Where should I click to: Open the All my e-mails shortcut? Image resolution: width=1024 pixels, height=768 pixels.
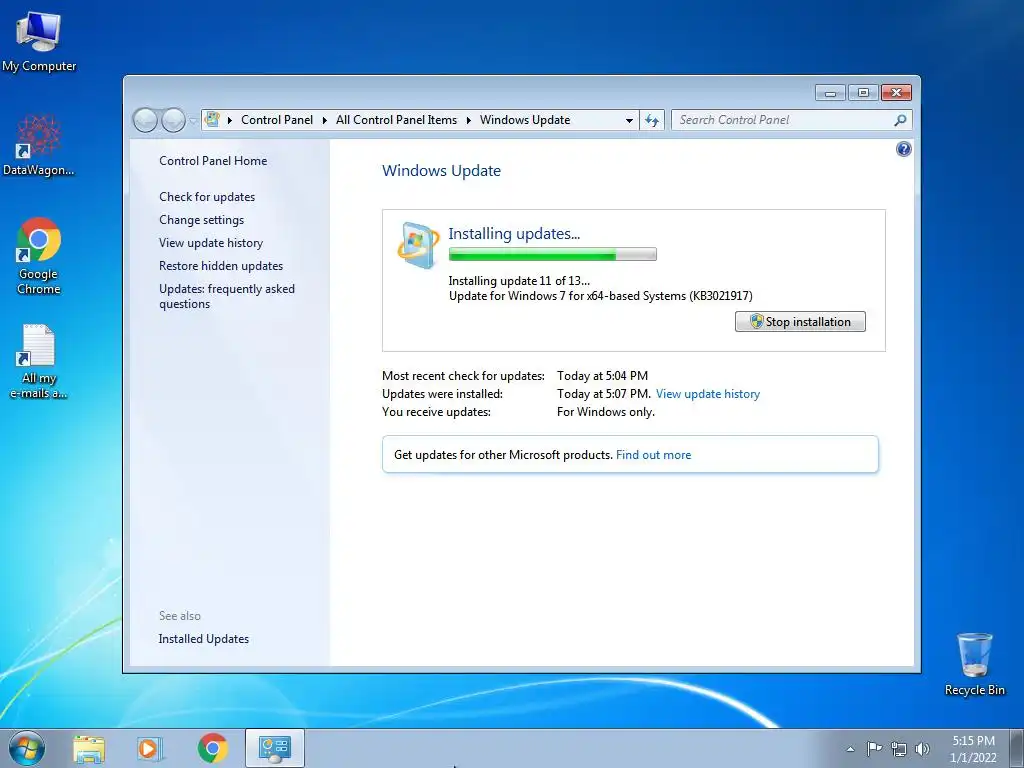(x=39, y=361)
